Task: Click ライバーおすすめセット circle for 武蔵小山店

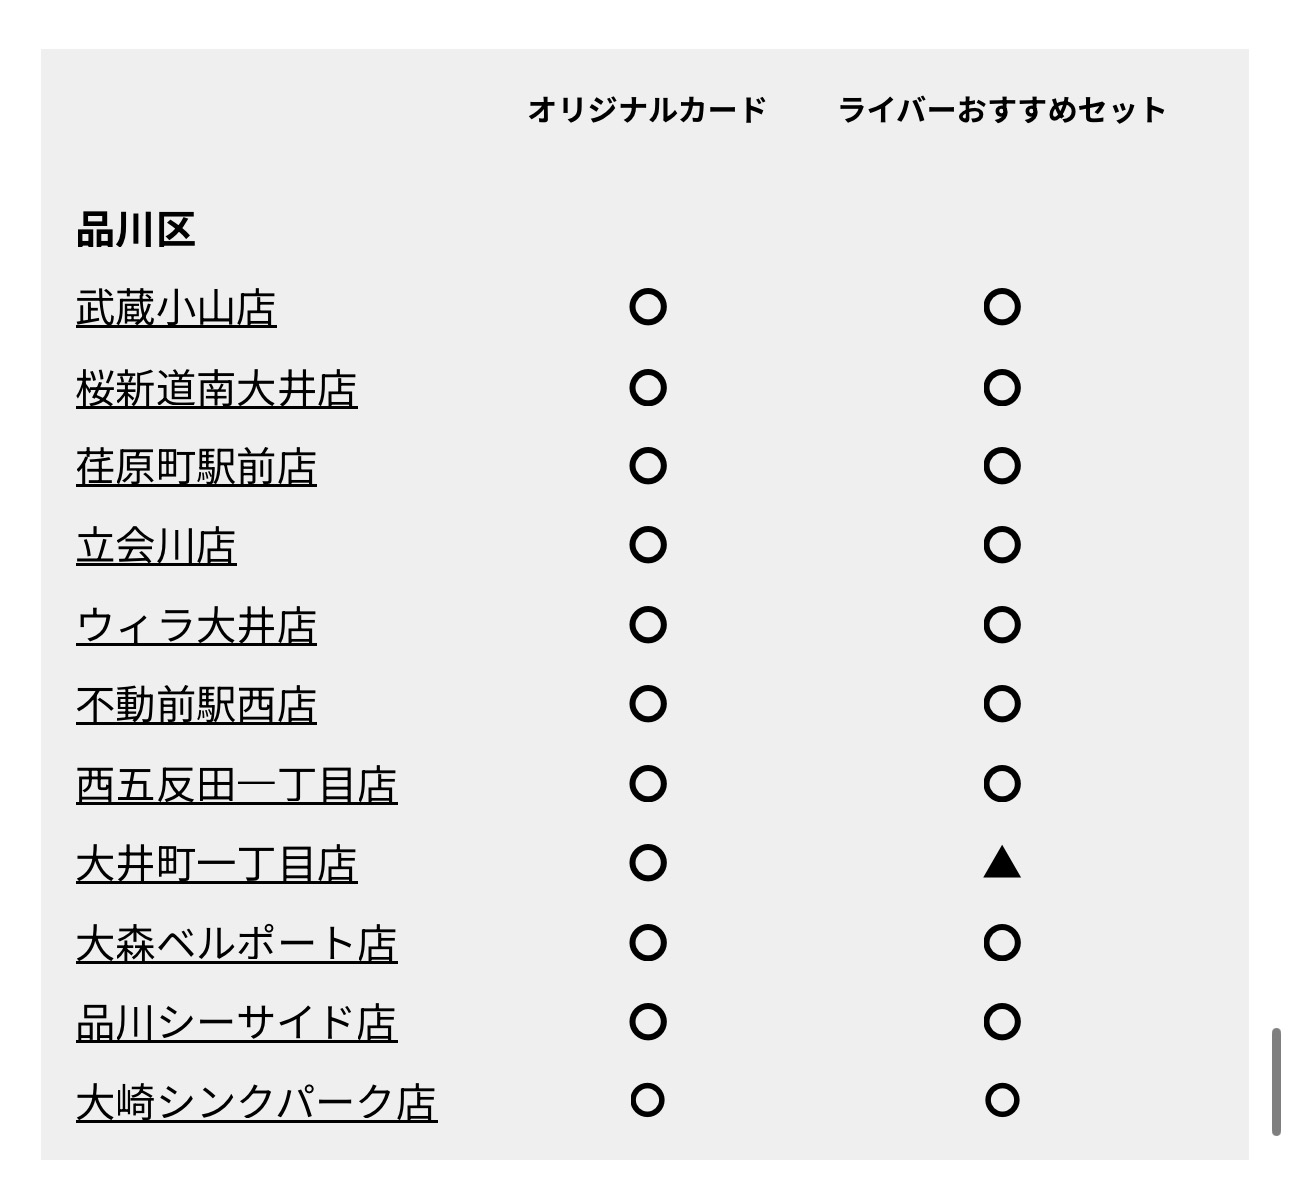Action: click(1001, 306)
